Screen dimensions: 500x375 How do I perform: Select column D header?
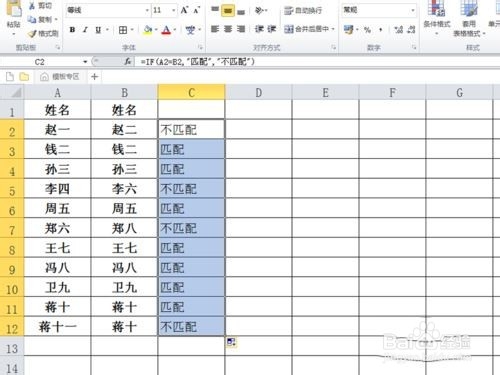click(258, 92)
